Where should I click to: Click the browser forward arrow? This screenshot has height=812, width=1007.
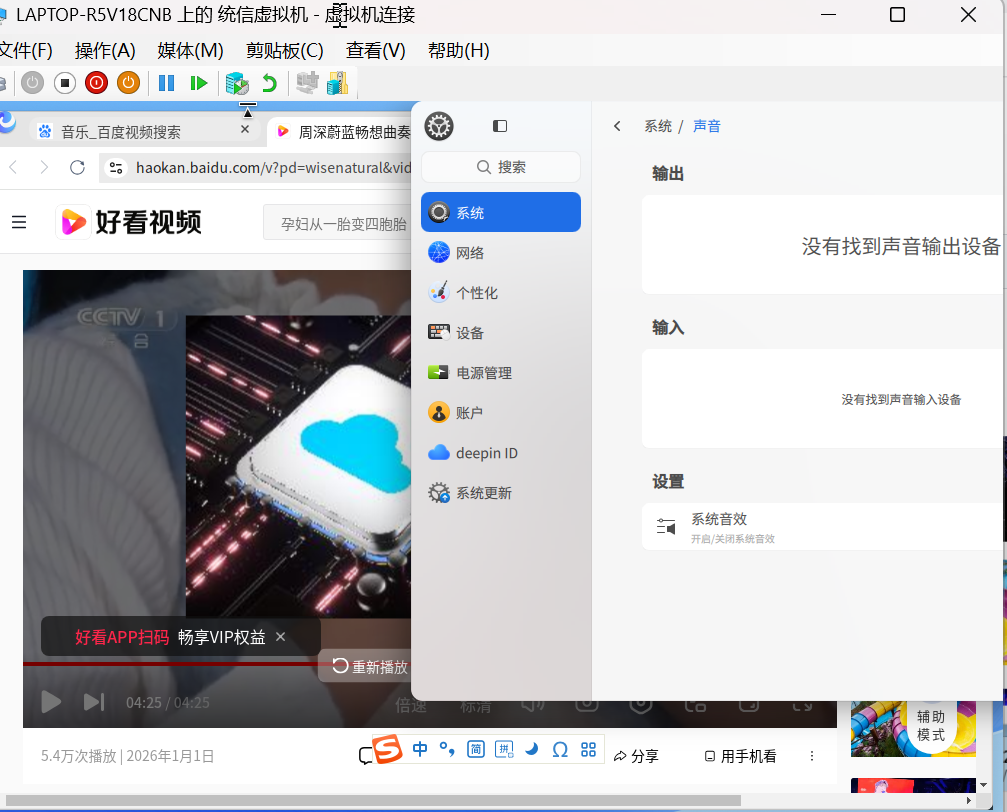coord(44,168)
